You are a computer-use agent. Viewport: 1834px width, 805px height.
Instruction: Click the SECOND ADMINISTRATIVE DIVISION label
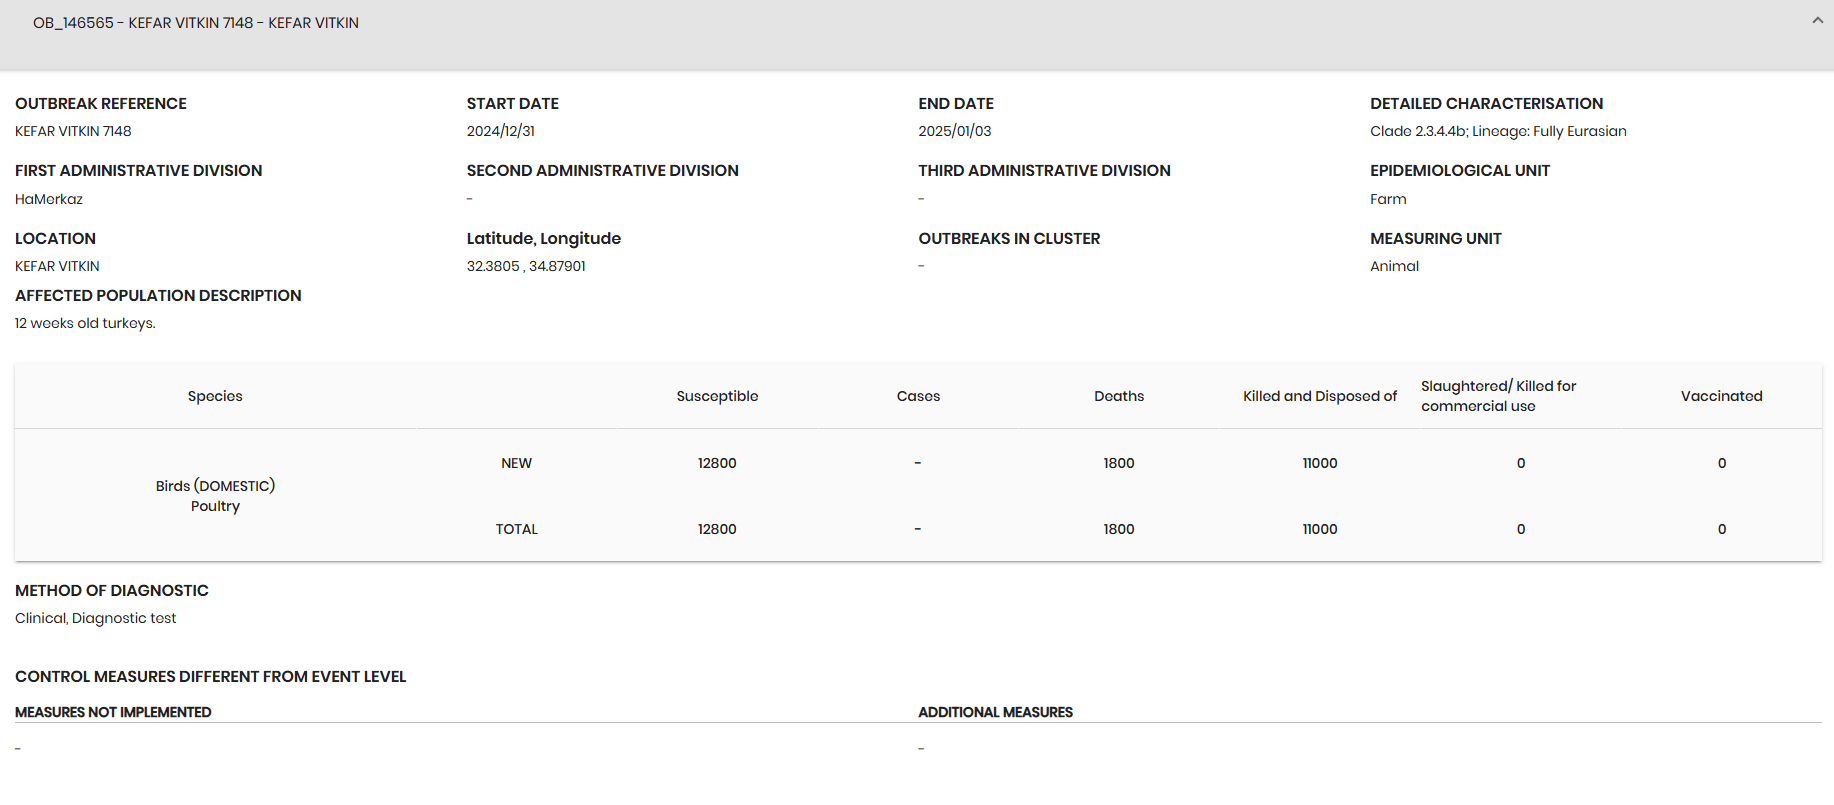click(603, 171)
